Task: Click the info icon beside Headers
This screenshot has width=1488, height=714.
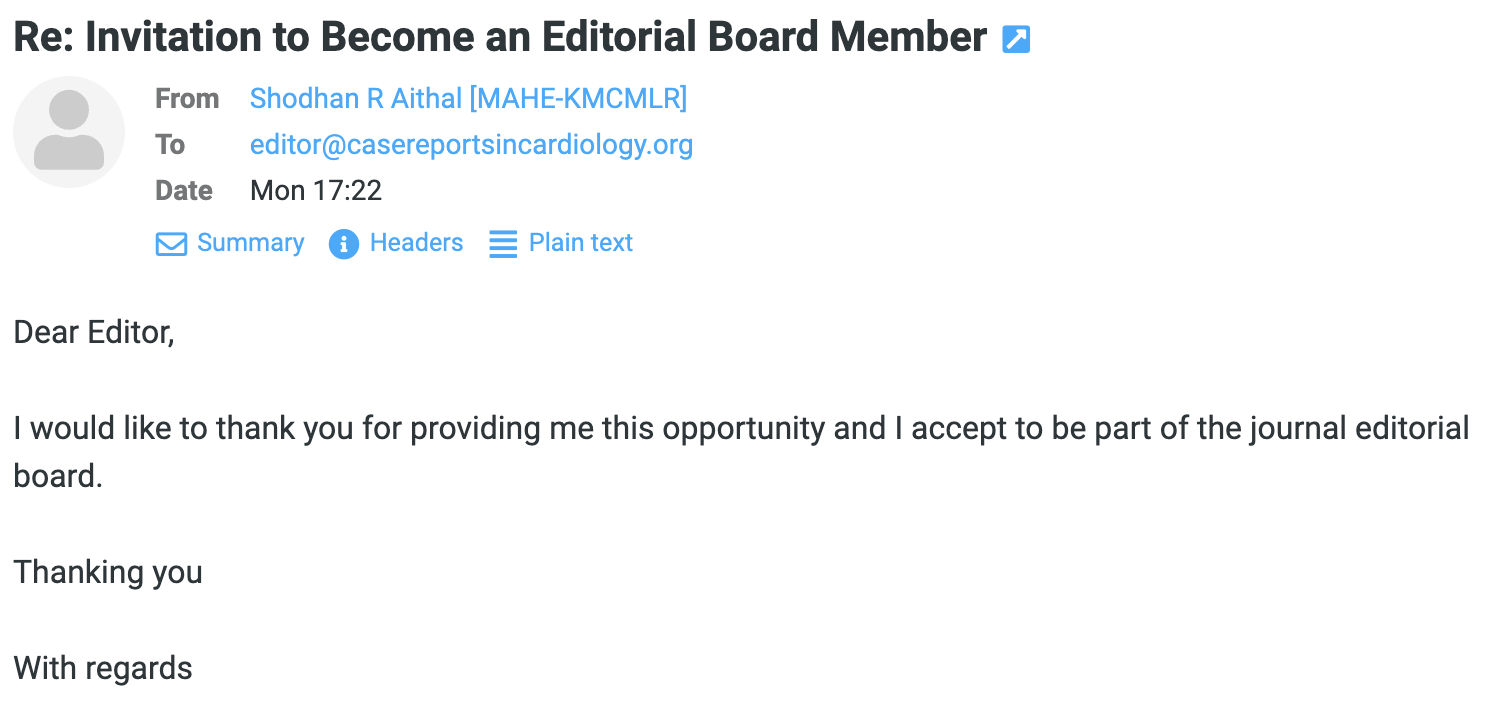Action: point(344,244)
